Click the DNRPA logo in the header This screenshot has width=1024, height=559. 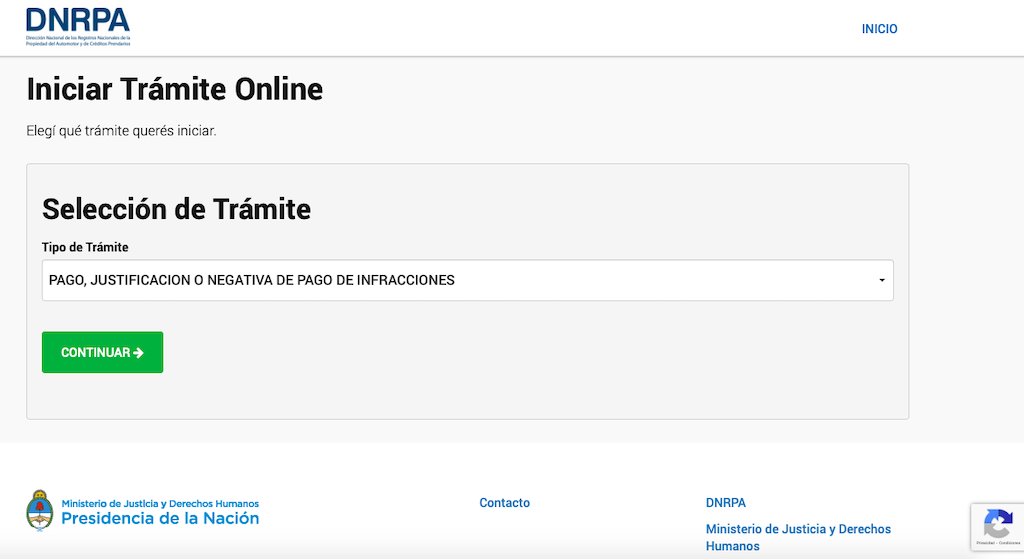pos(77,20)
